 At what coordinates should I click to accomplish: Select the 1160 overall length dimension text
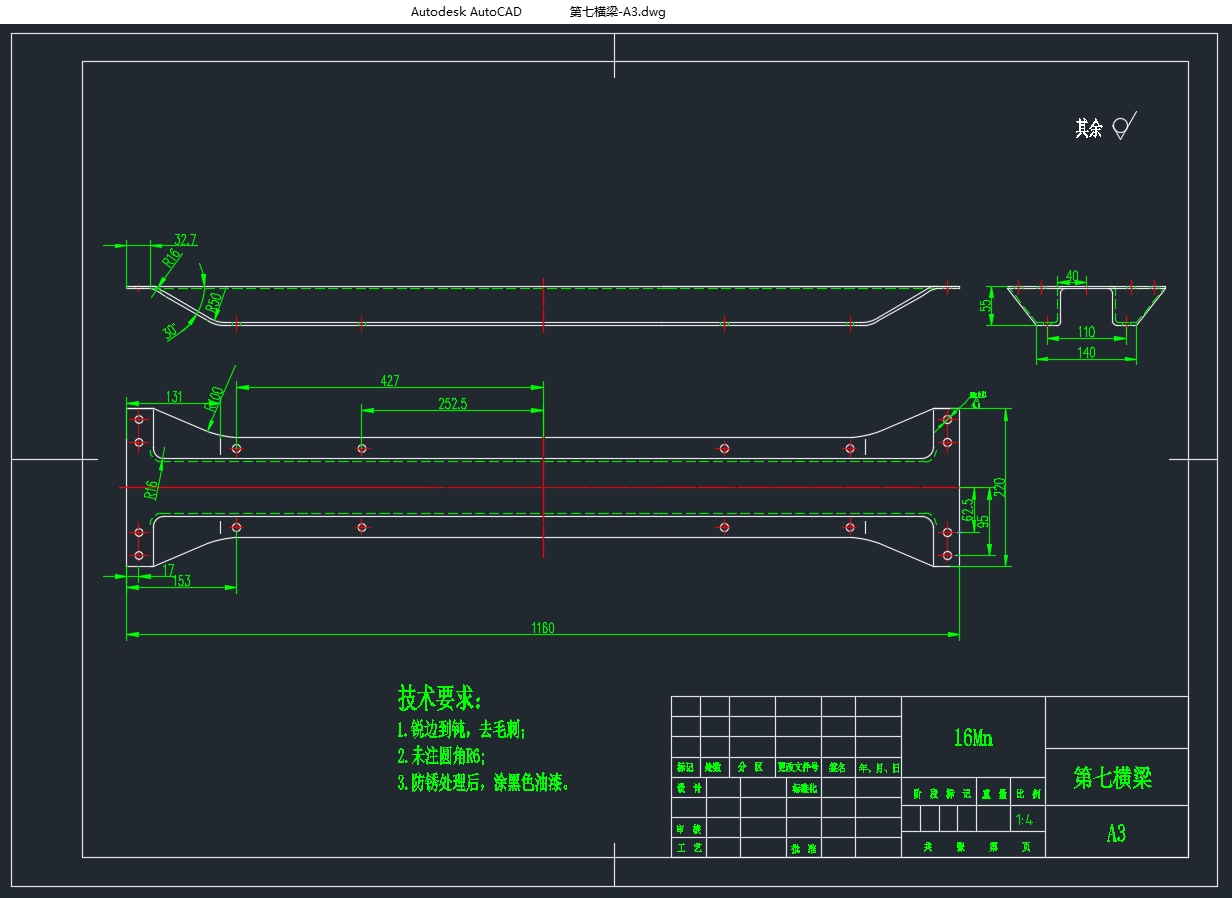(542, 628)
